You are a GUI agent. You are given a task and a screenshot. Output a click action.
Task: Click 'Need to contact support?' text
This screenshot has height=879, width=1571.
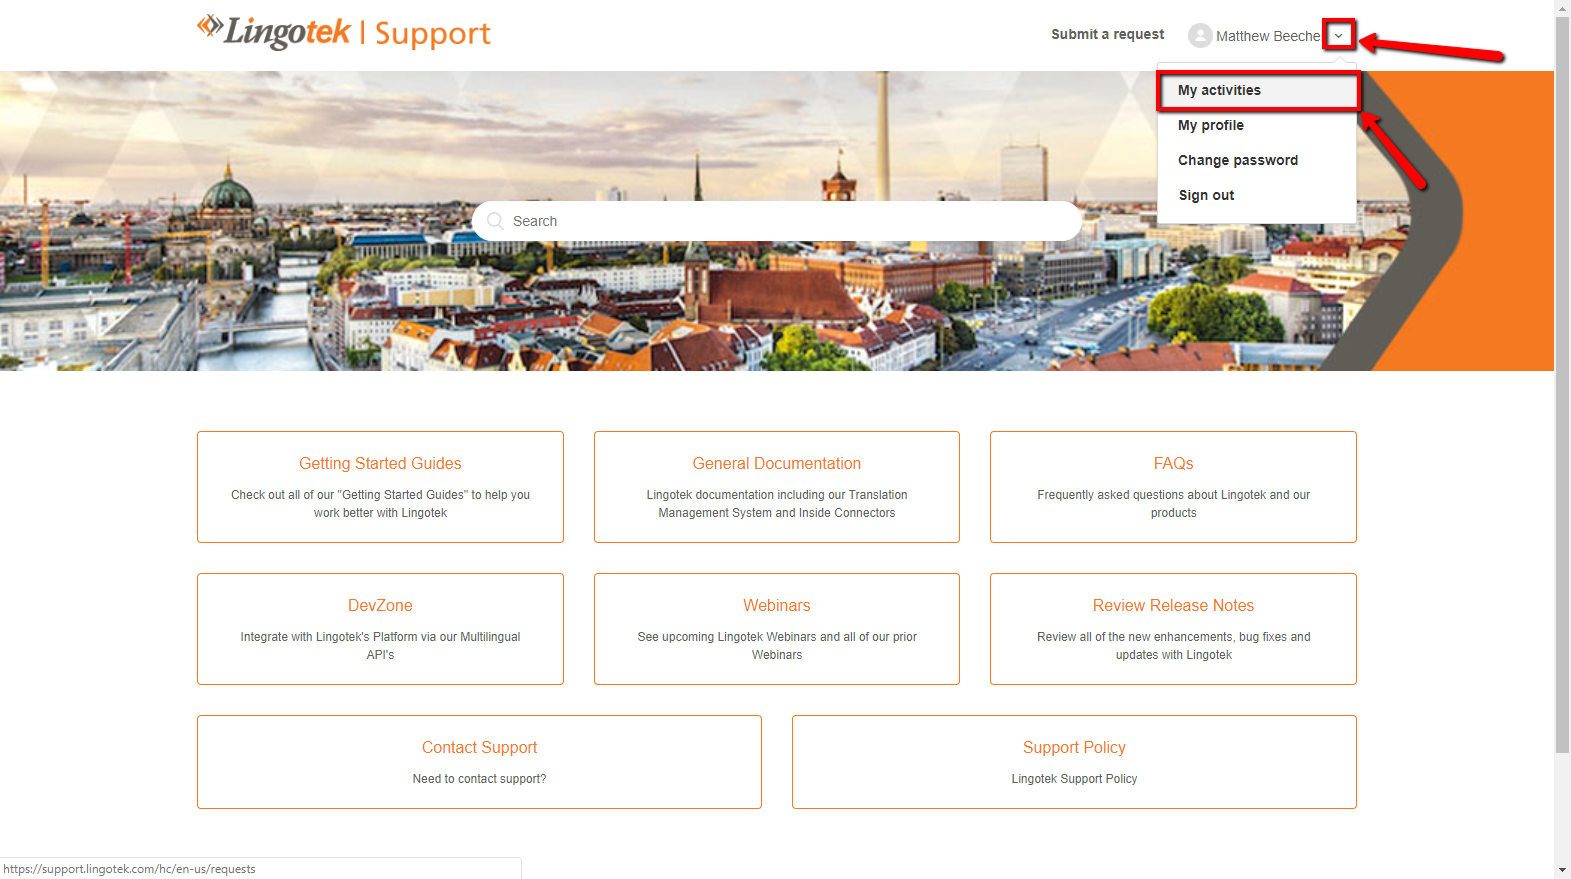point(479,779)
